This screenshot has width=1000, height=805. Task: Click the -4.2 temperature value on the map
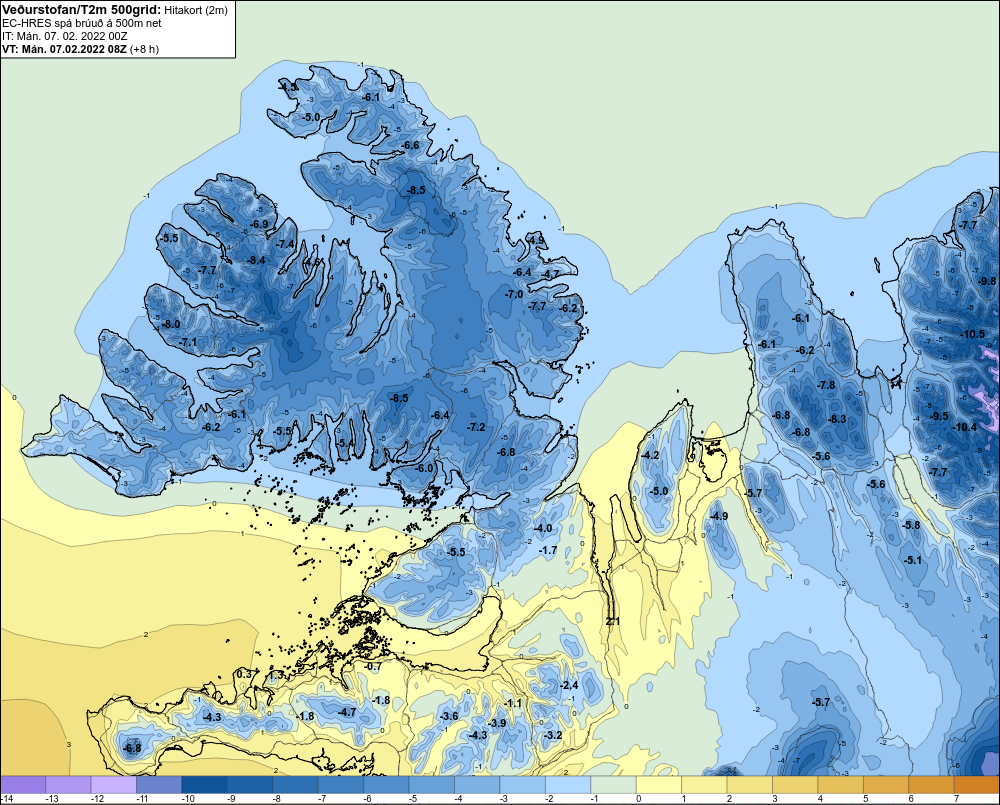pyautogui.click(x=651, y=455)
